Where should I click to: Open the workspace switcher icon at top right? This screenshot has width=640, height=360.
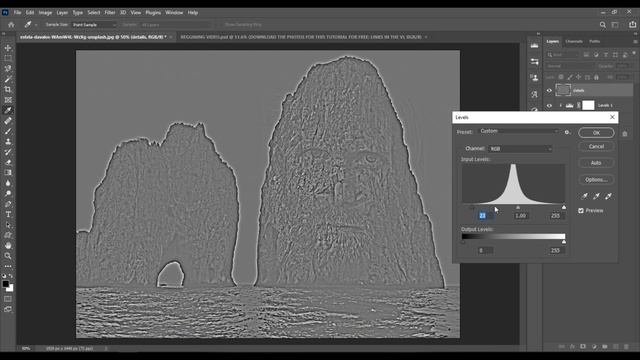point(615,25)
